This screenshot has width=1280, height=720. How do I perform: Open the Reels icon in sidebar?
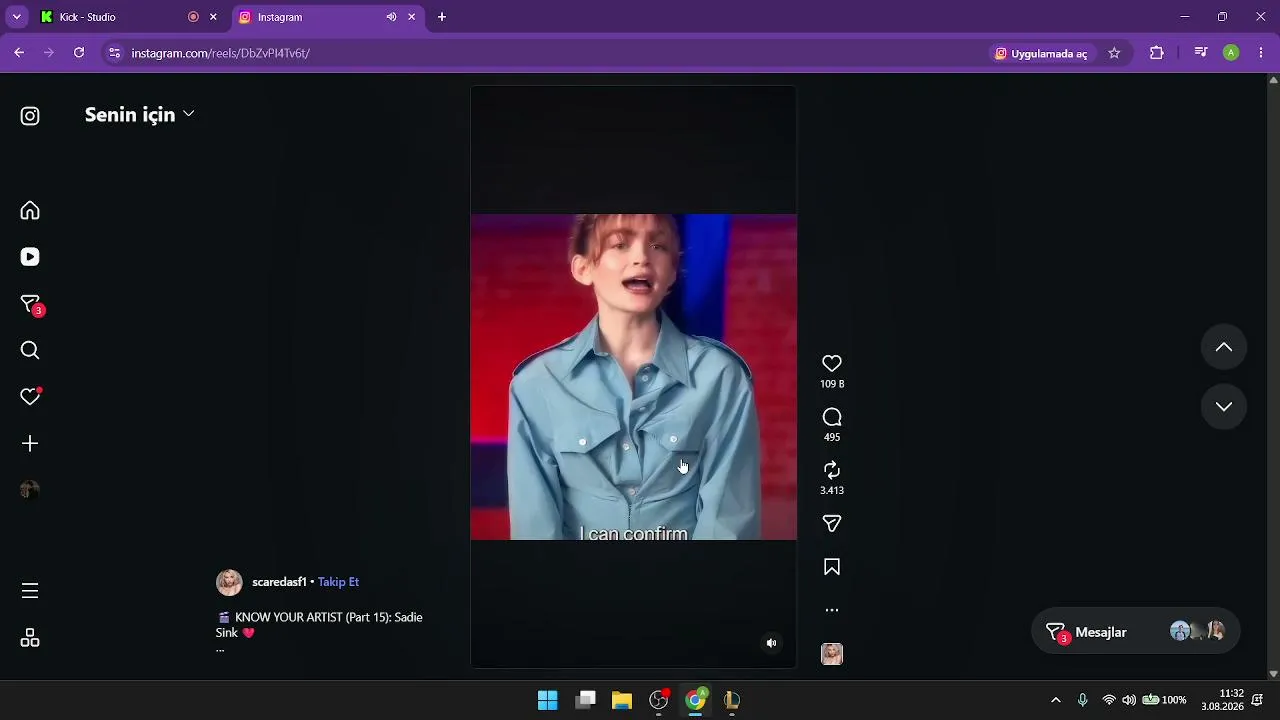click(30, 257)
